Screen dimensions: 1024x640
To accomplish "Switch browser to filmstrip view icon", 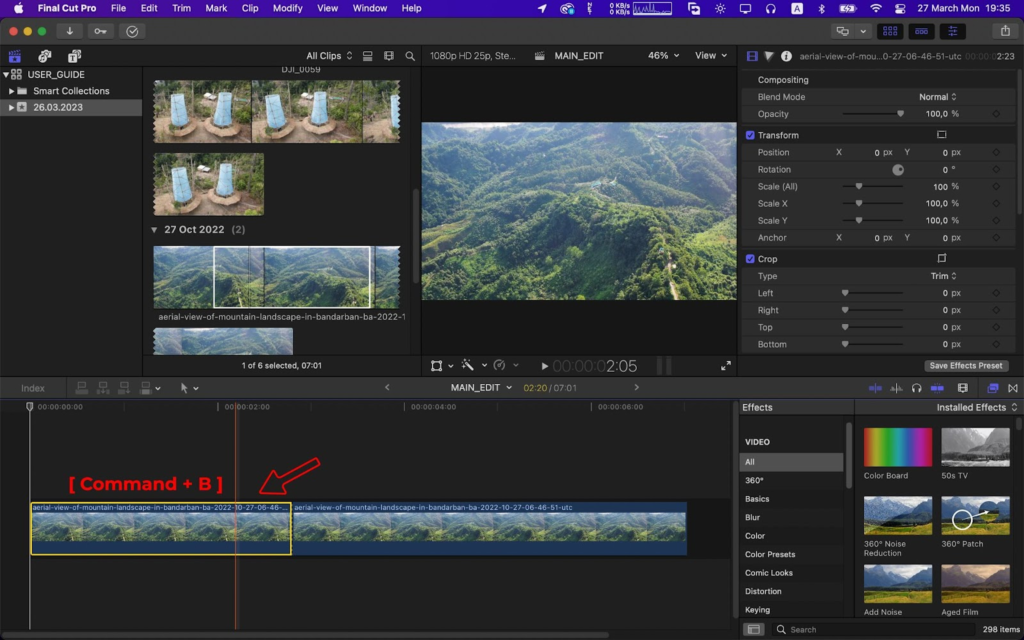I will coord(389,56).
